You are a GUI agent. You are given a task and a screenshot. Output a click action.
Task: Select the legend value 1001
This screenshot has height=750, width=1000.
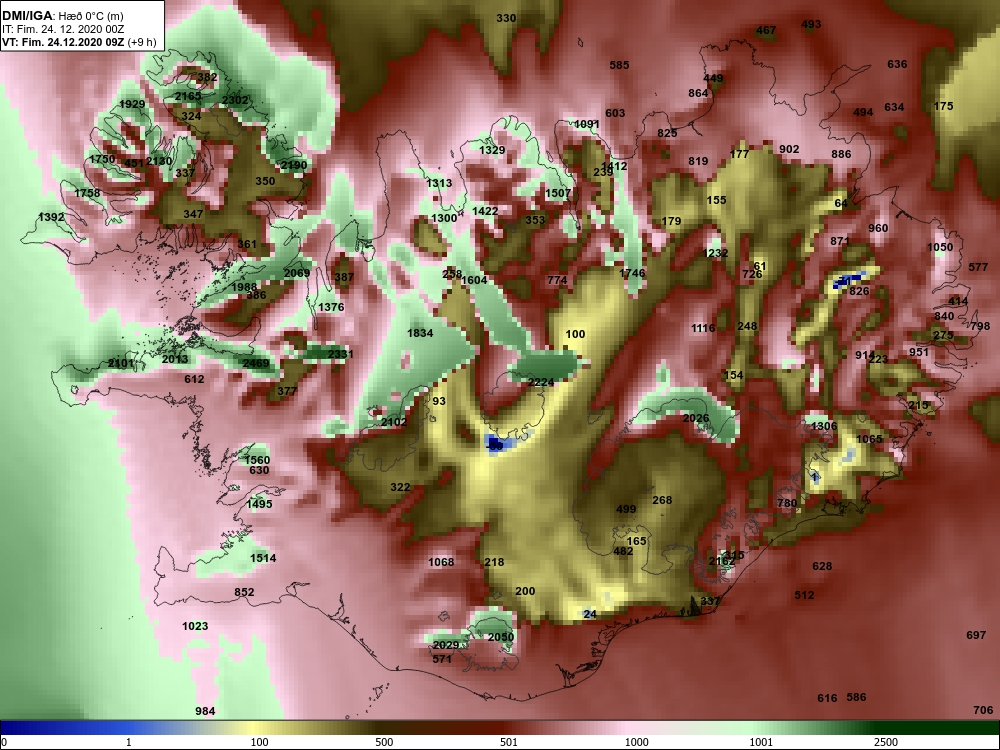(x=761, y=742)
